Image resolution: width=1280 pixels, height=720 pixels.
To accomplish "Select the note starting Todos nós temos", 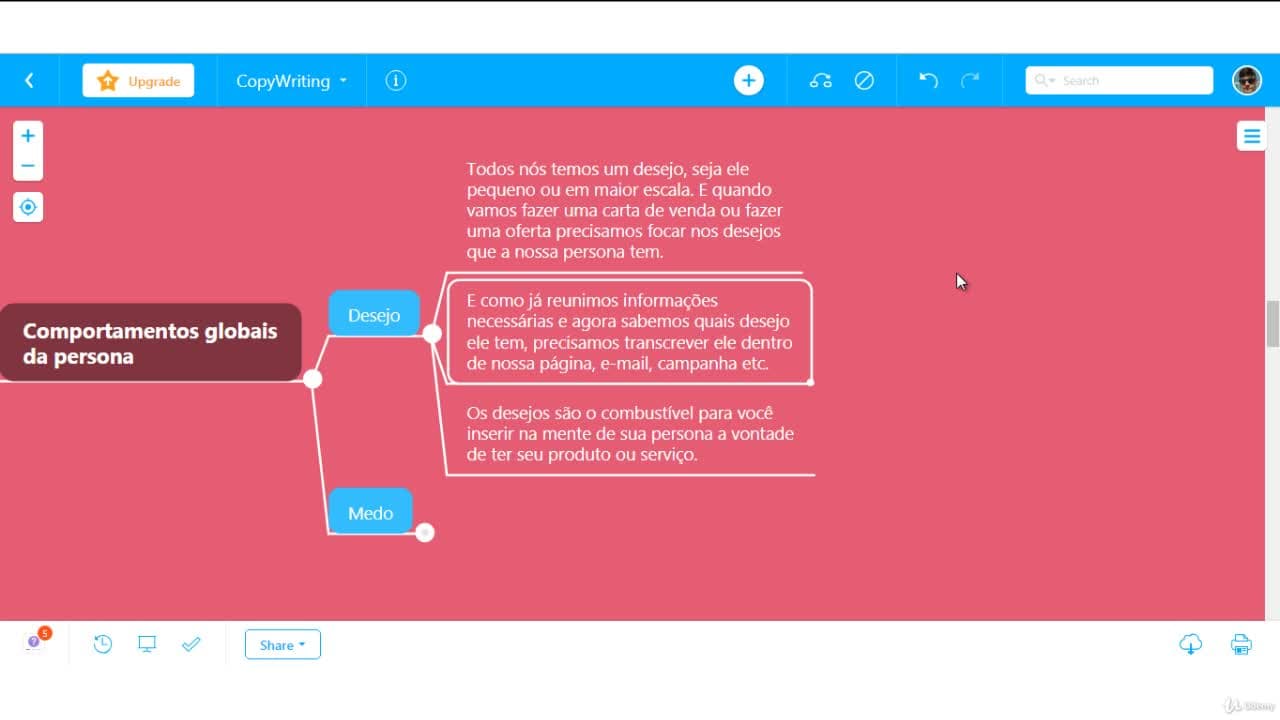I will click(625, 210).
